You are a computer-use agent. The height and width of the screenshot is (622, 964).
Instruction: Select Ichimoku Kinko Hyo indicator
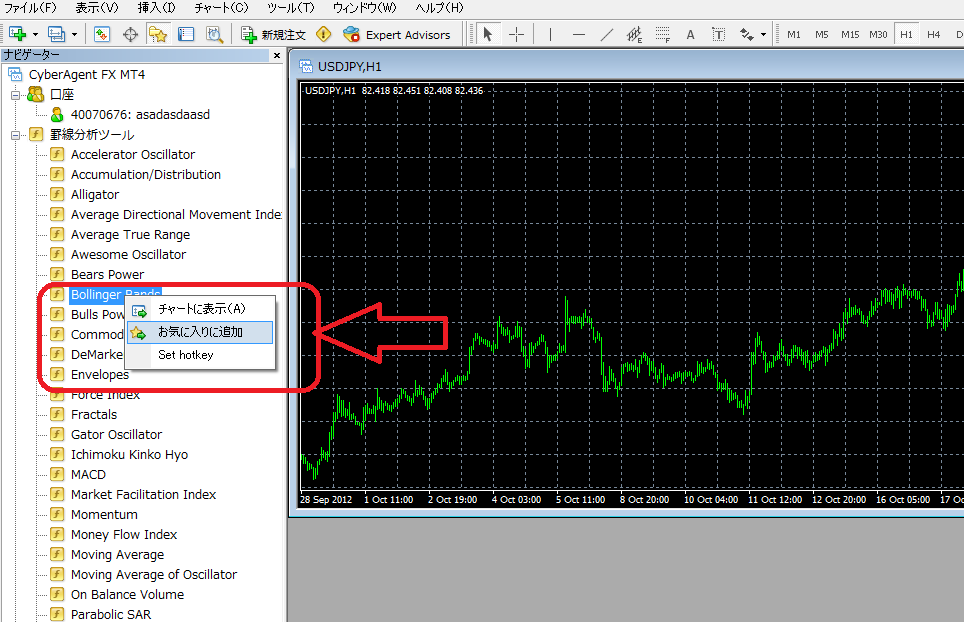[x=129, y=454]
